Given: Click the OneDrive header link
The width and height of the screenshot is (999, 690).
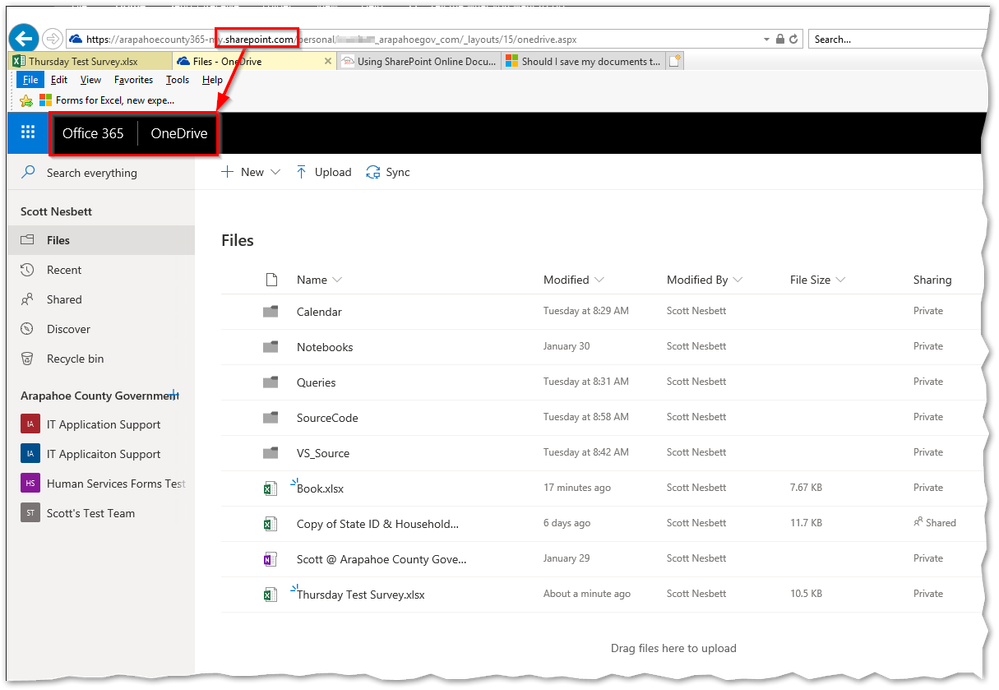Looking at the screenshot, I should point(179,133).
